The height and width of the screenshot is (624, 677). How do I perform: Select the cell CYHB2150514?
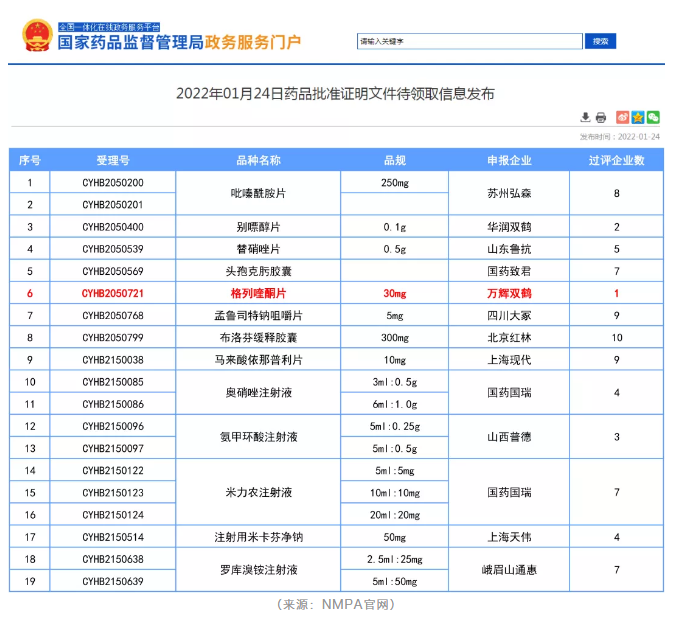tap(113, 537)
